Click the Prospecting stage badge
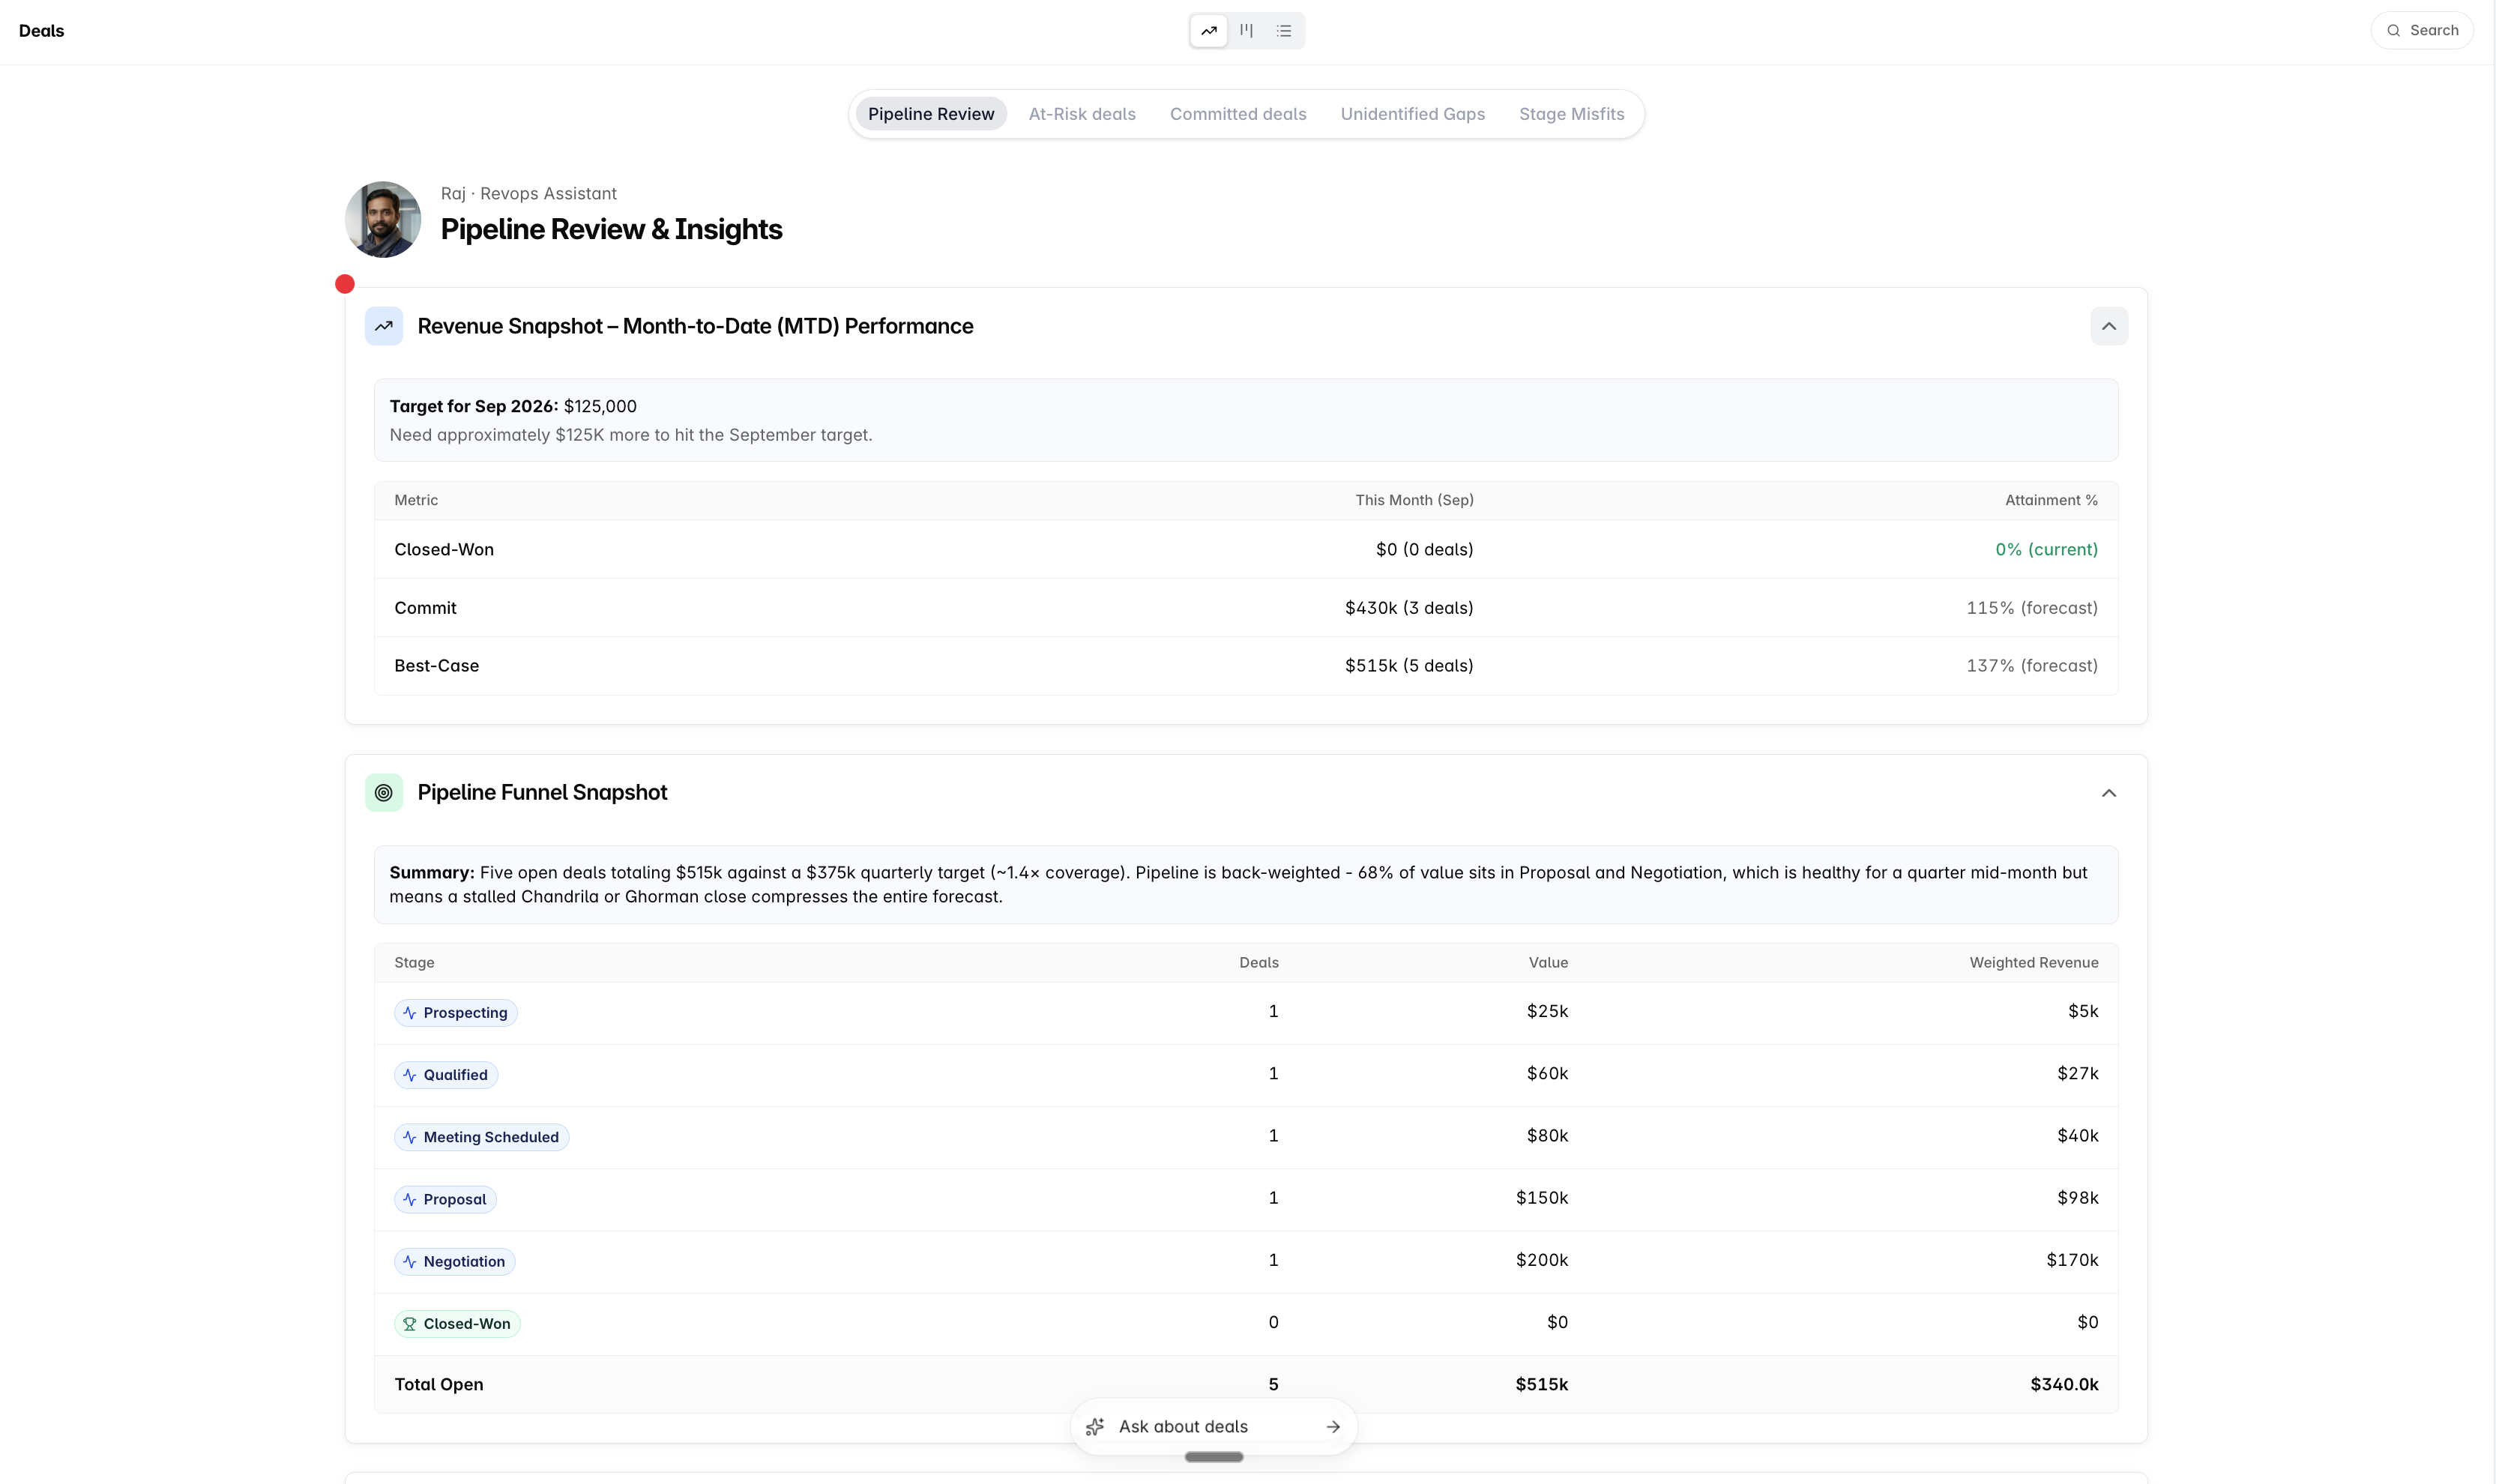 point(456,1013)
